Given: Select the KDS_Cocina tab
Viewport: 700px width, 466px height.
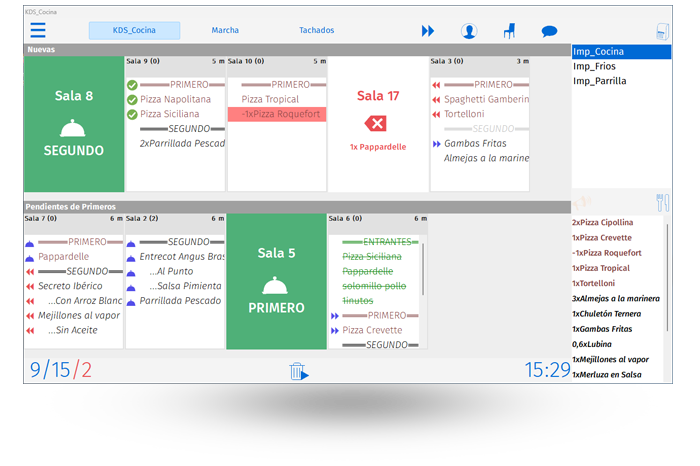Looking at the screenshot, I should [134, 30].
